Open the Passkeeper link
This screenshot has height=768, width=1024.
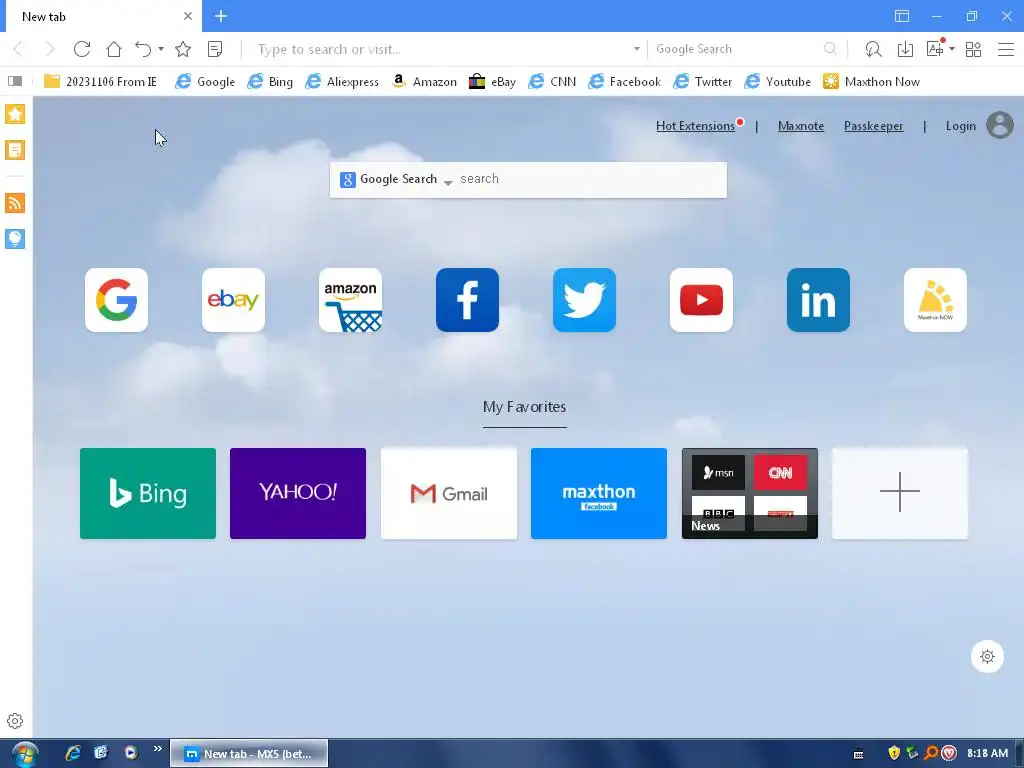point(873,126)
